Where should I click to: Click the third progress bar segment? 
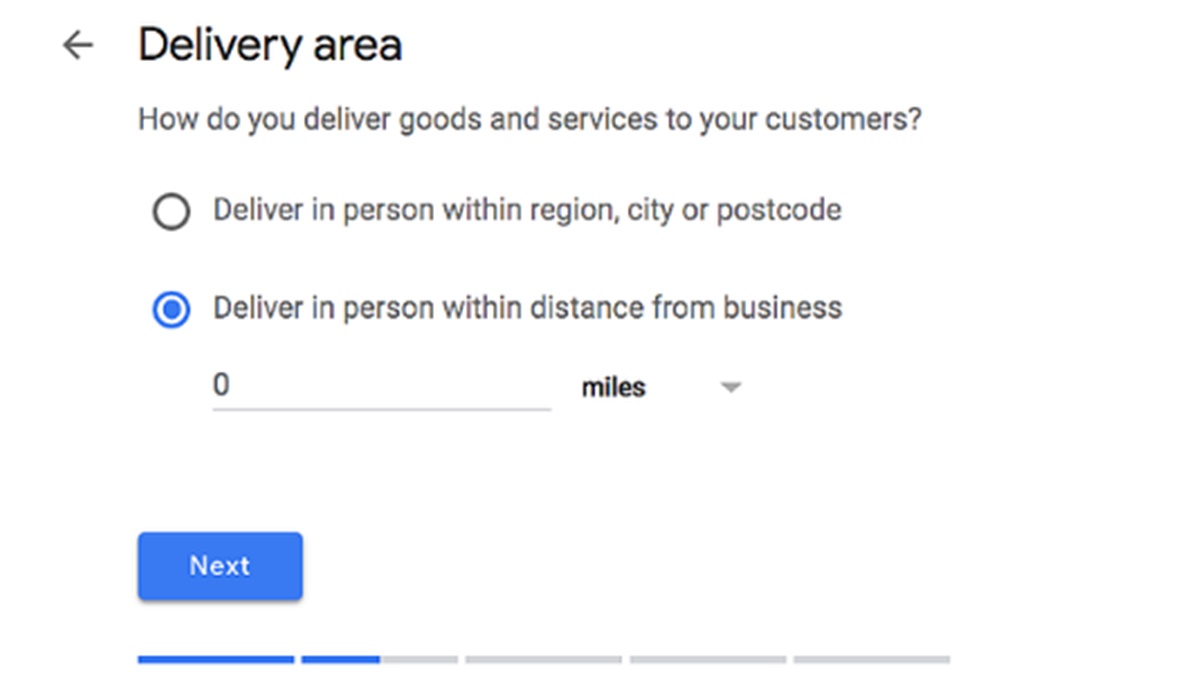pyautogui.click(x=543, y=660)
